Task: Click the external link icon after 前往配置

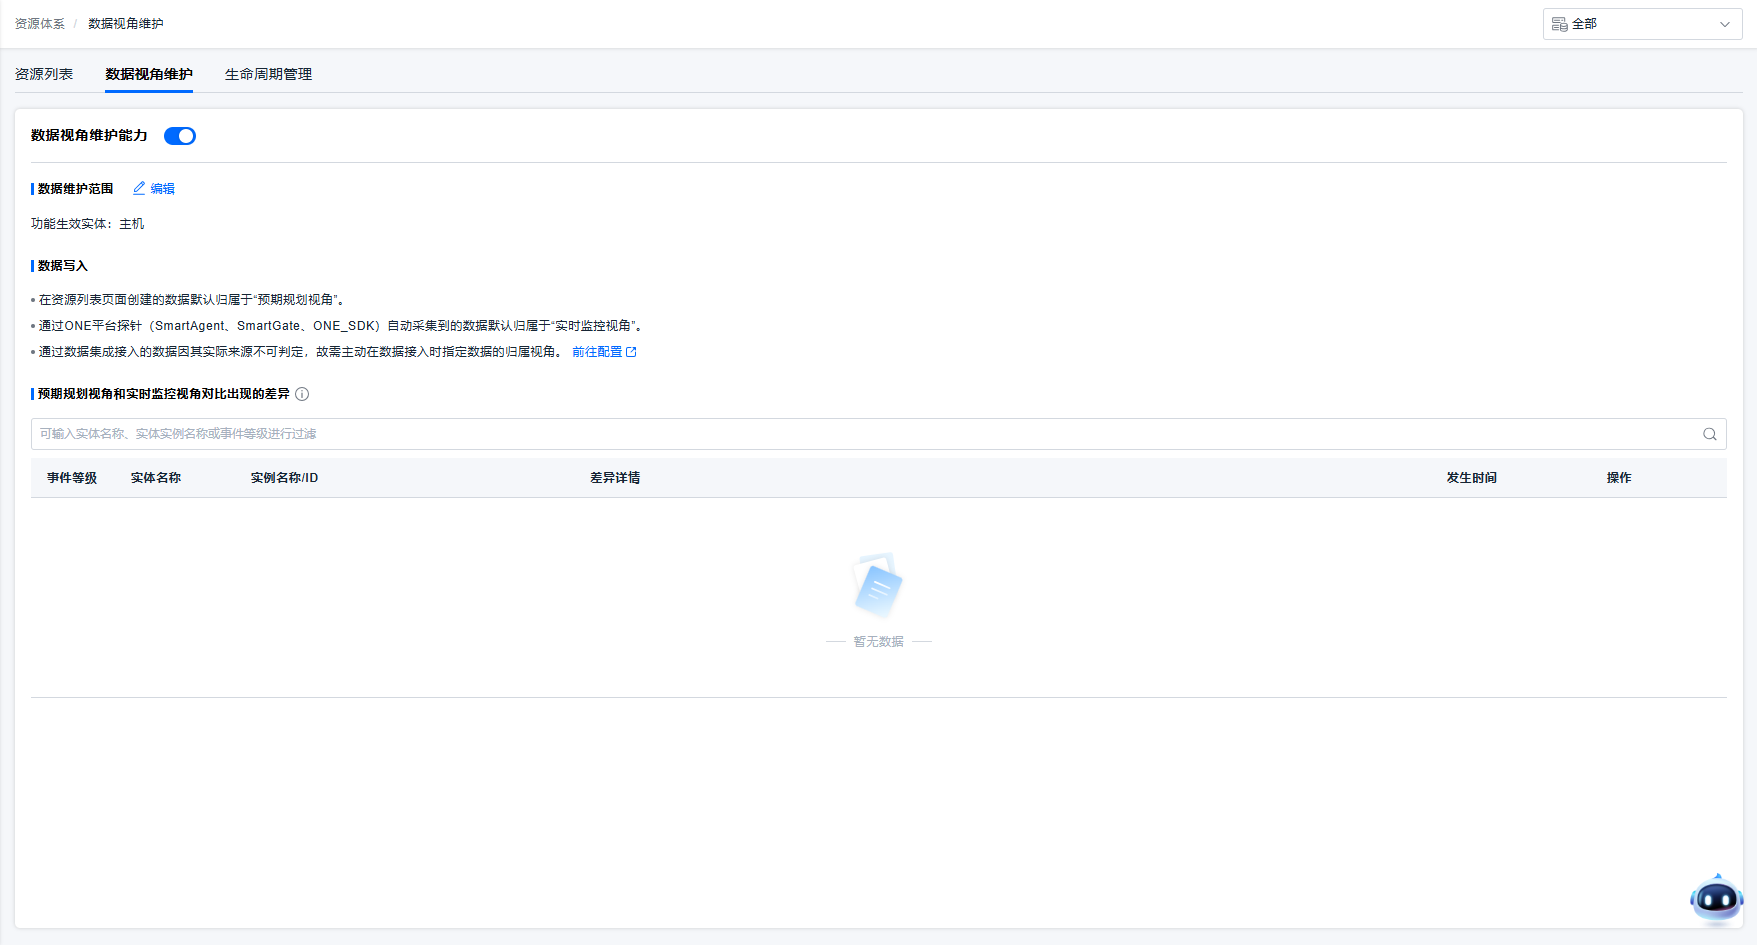Action: (x=631, y=352)
